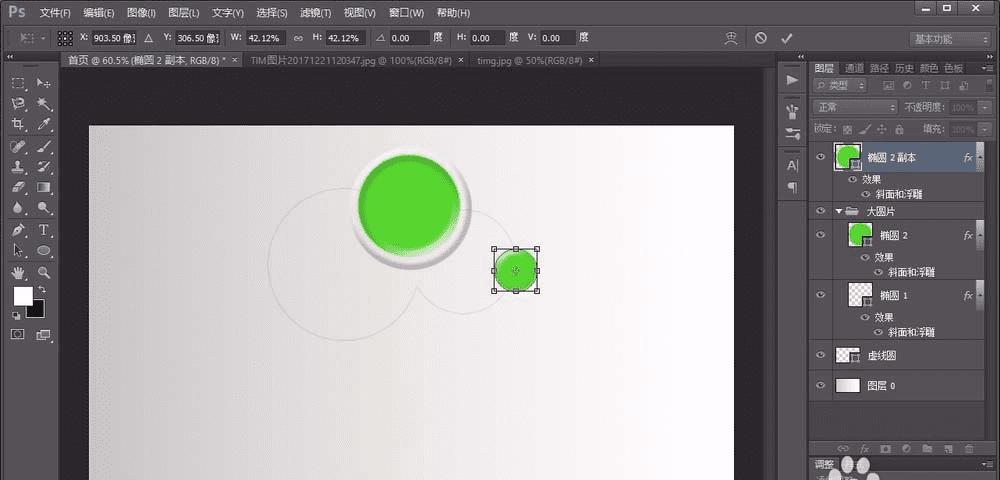
Task: Select the Hand tool
Action: (18, 273)
